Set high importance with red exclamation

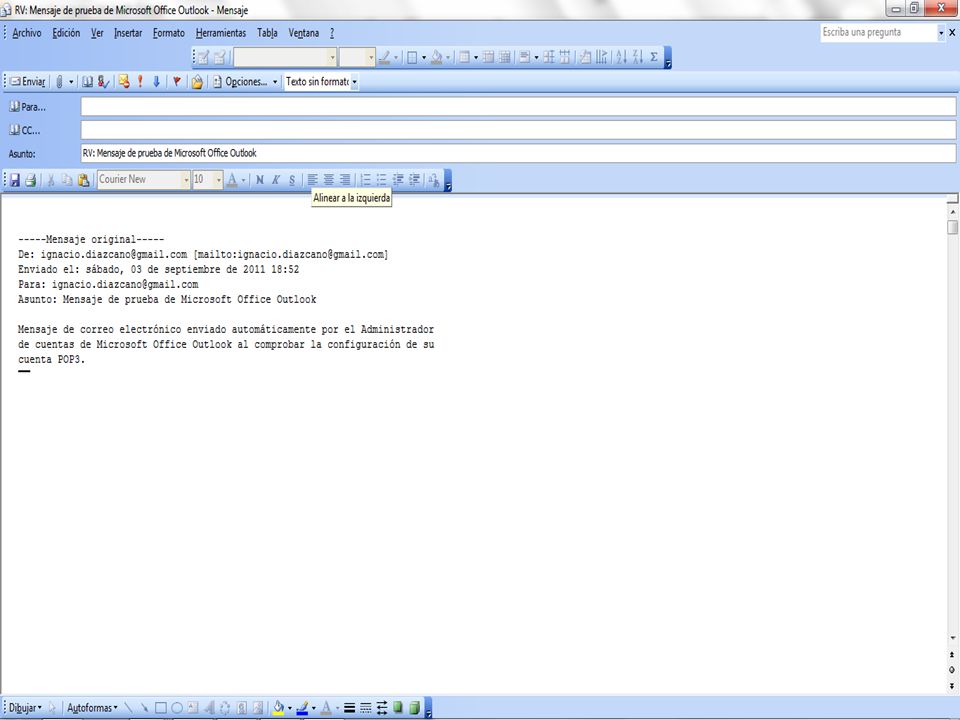click(x=140, y=81)
